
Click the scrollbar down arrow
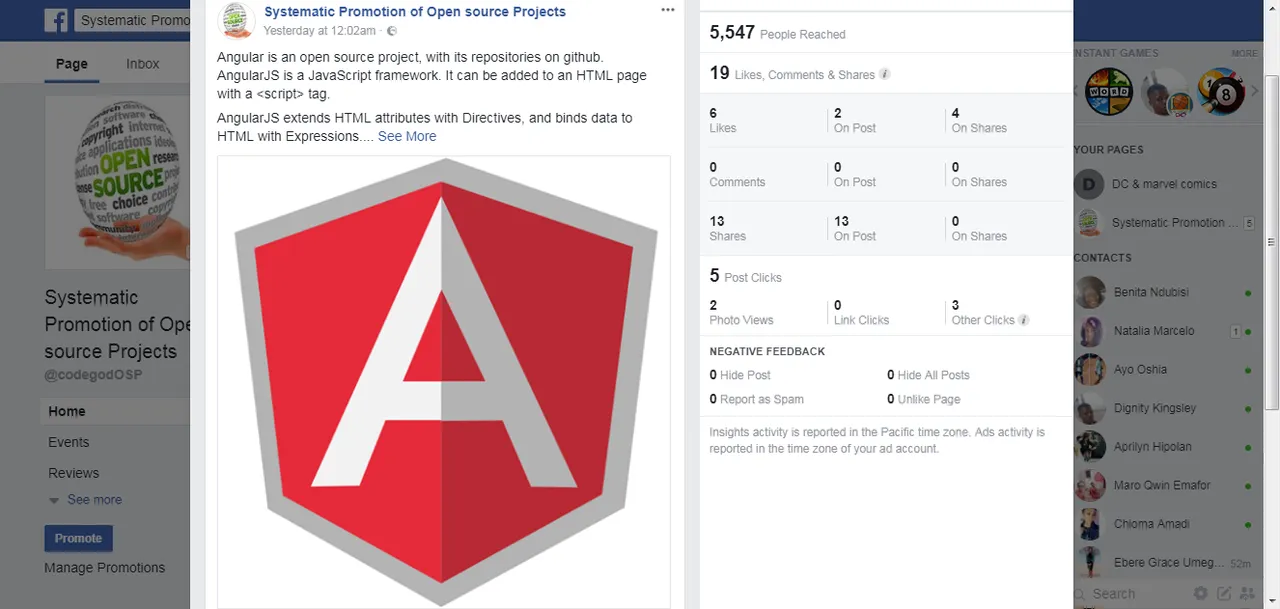(x=1271, y=601)
